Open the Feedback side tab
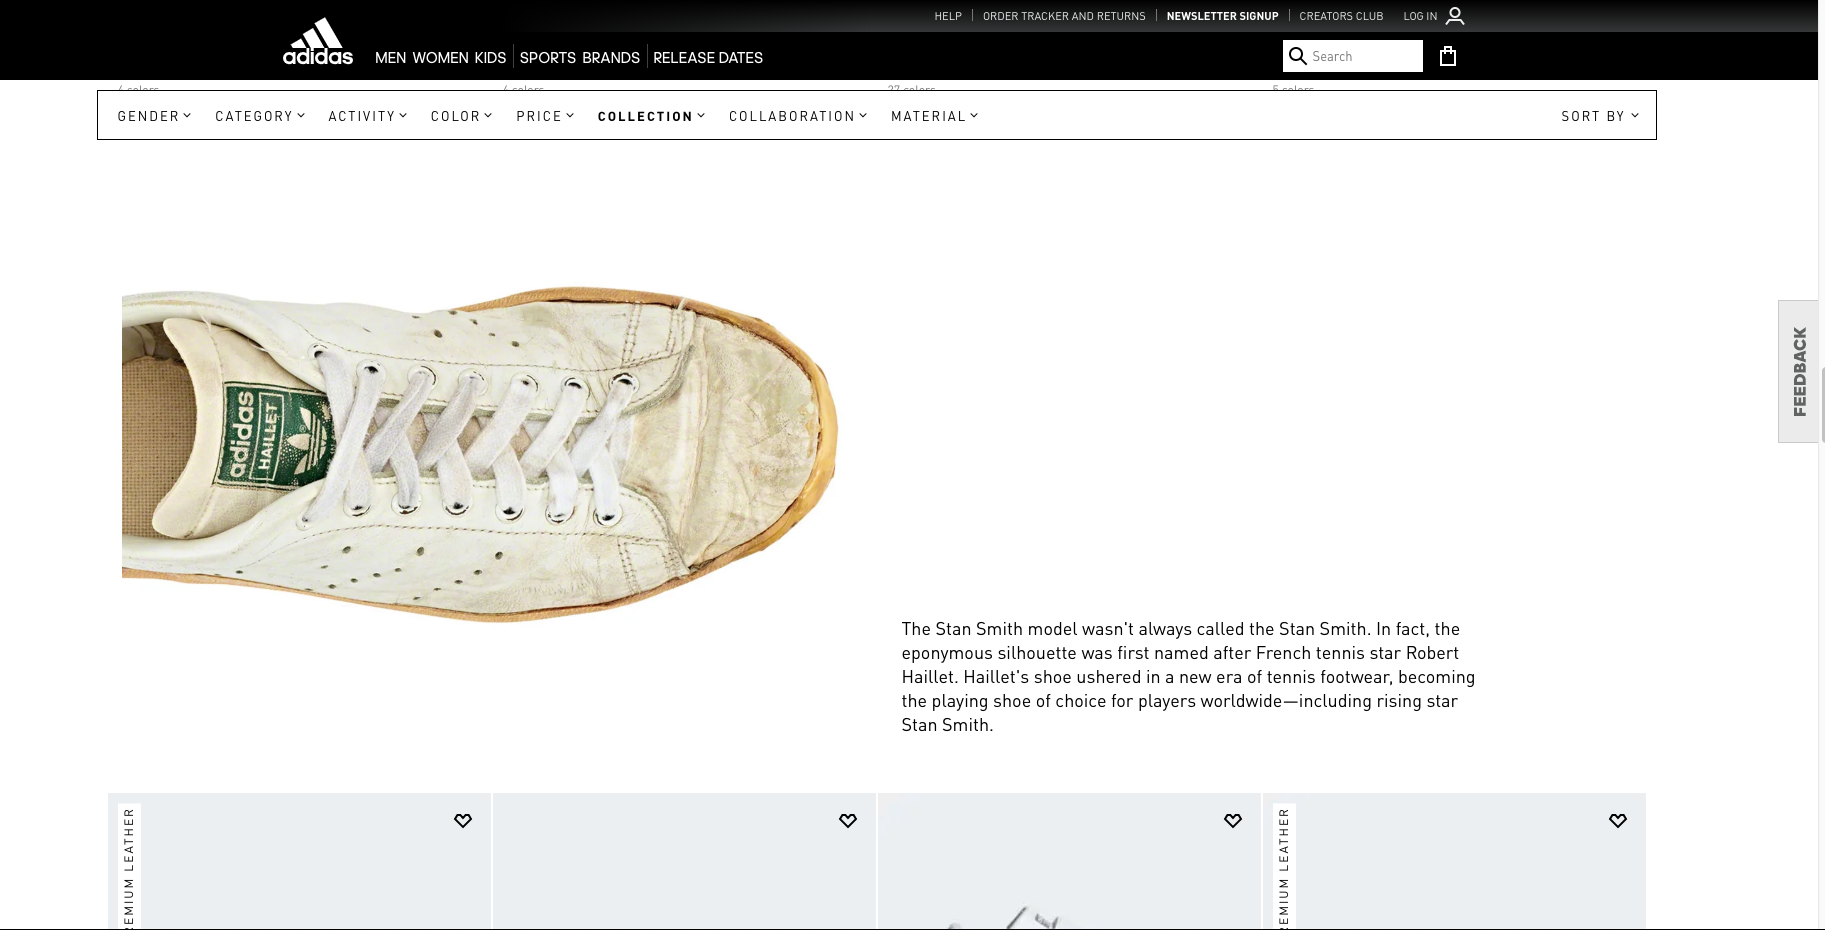 click(x=1799, y=371)
